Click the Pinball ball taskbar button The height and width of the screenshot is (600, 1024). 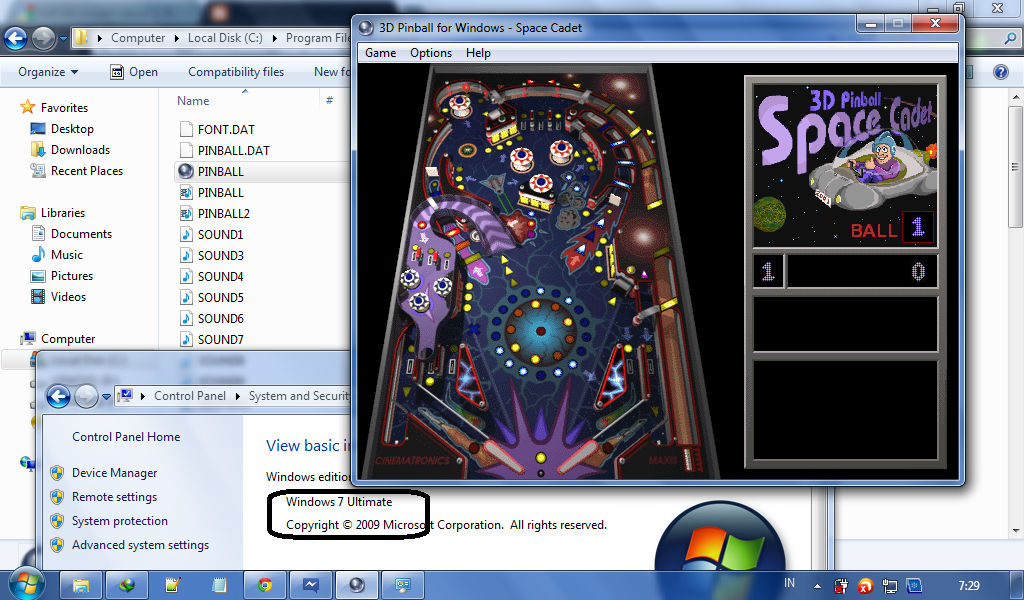click(x=357, y=585)
